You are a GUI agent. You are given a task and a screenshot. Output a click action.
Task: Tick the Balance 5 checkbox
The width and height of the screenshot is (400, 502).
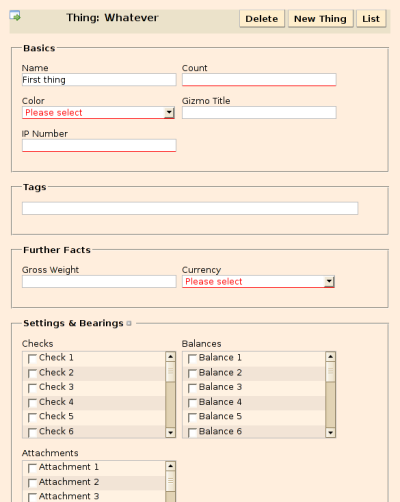(192, 417)
